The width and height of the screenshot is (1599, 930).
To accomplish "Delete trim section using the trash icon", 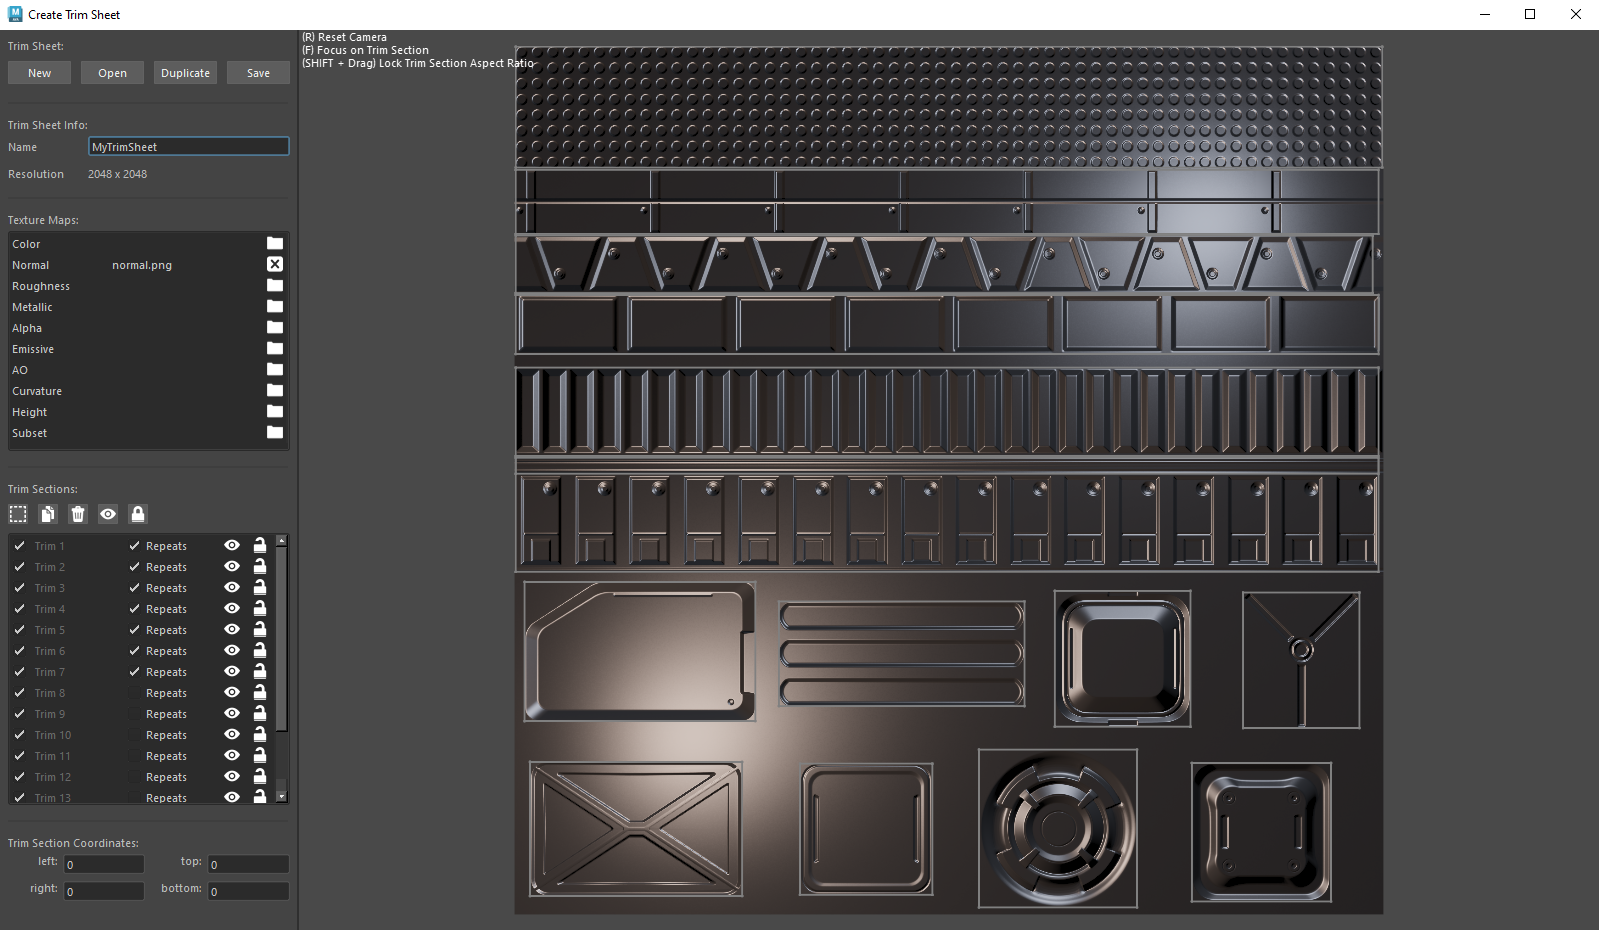I will pos(78,514).
